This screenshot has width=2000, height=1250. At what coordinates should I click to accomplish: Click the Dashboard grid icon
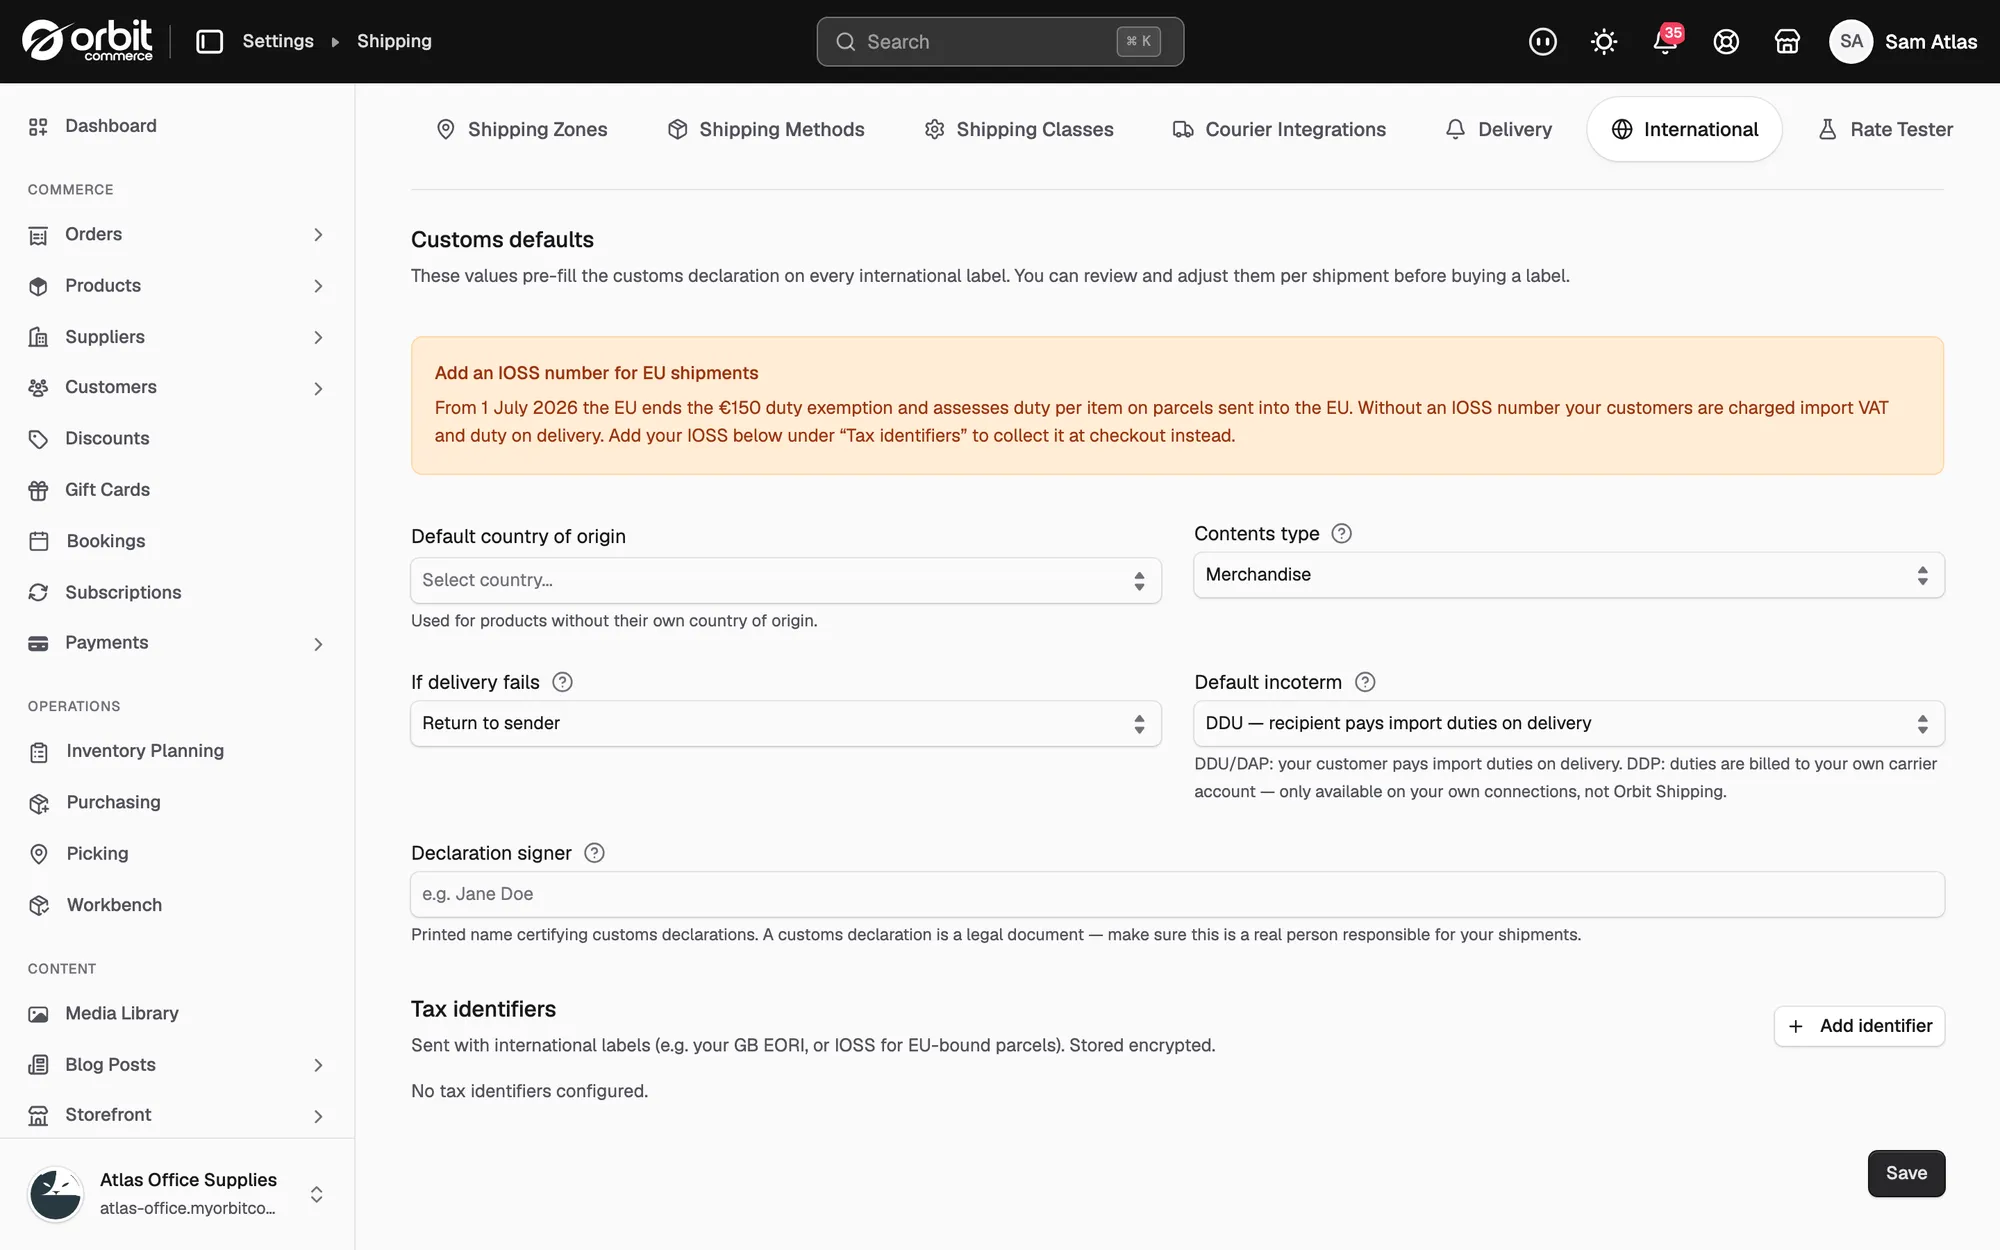tap(38, 126)
